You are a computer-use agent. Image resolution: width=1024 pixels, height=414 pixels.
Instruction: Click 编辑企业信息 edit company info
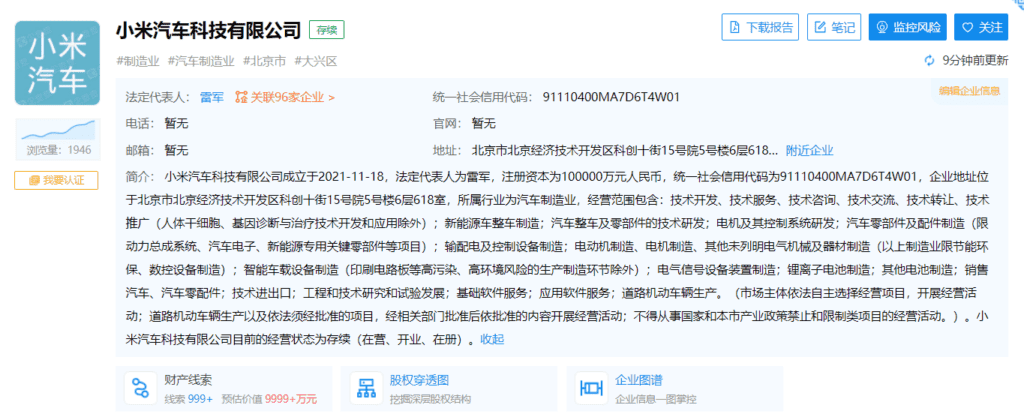point(969,91)
